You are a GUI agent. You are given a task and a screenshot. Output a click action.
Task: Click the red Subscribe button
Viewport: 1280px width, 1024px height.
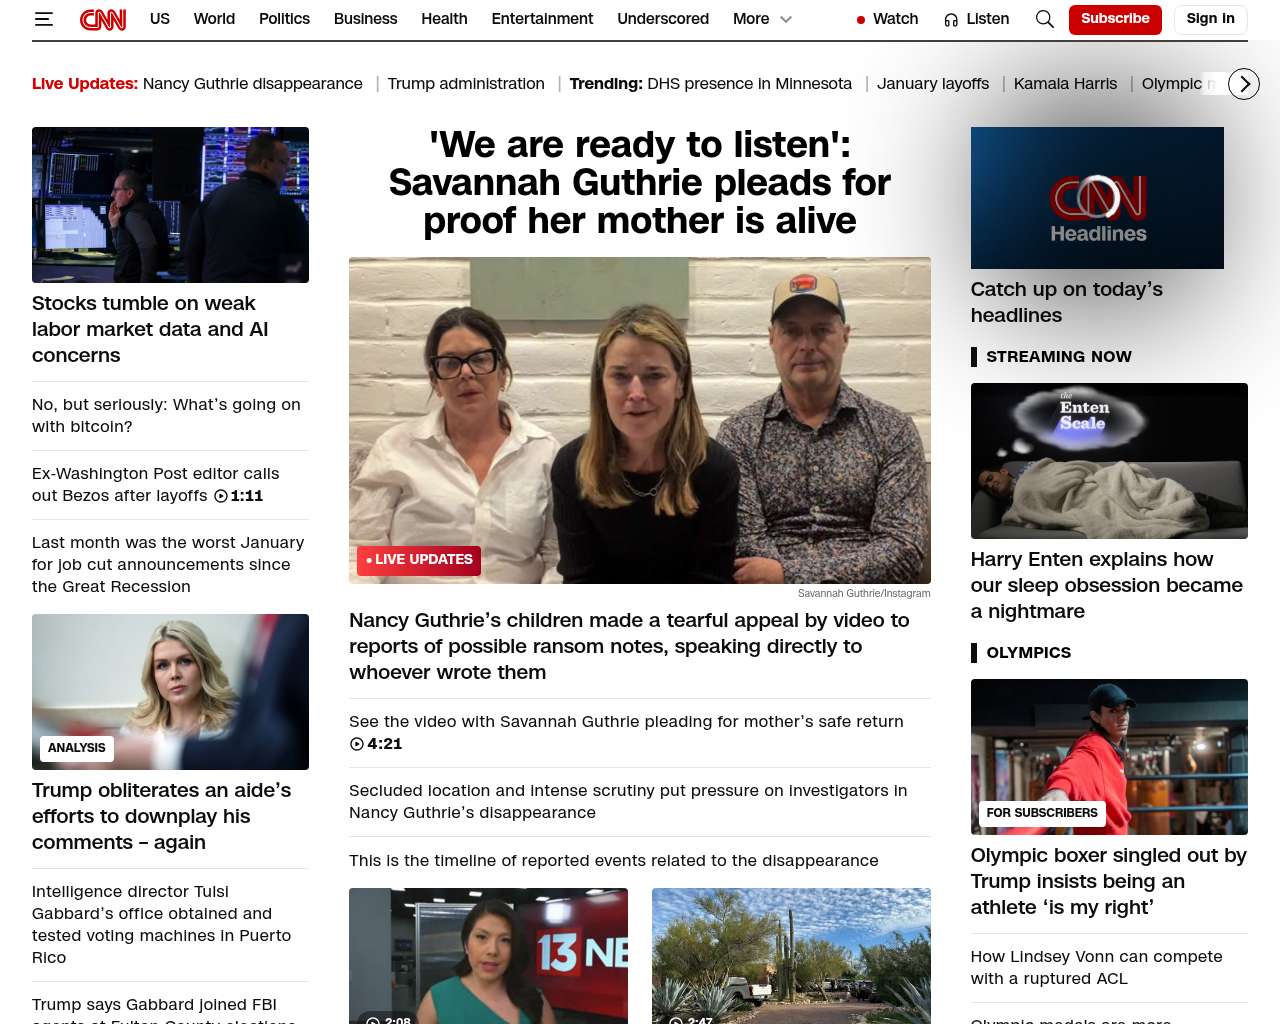pyautogui.click(x=1115, y=19)
